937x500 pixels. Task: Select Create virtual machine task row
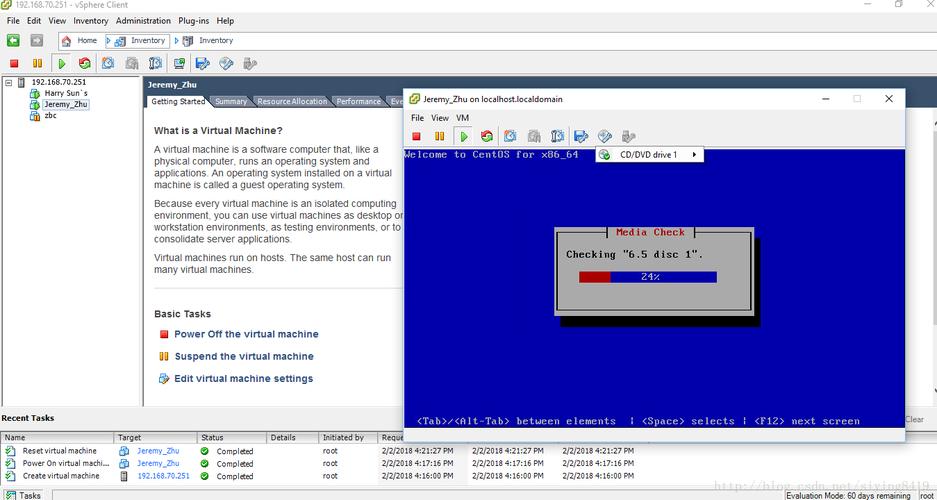(x=320, y=476)
